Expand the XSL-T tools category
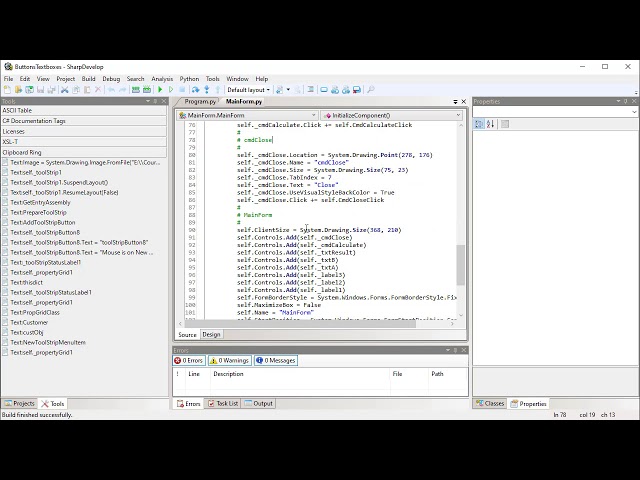This screenshot has height=480, width=640. click(84, 142)
